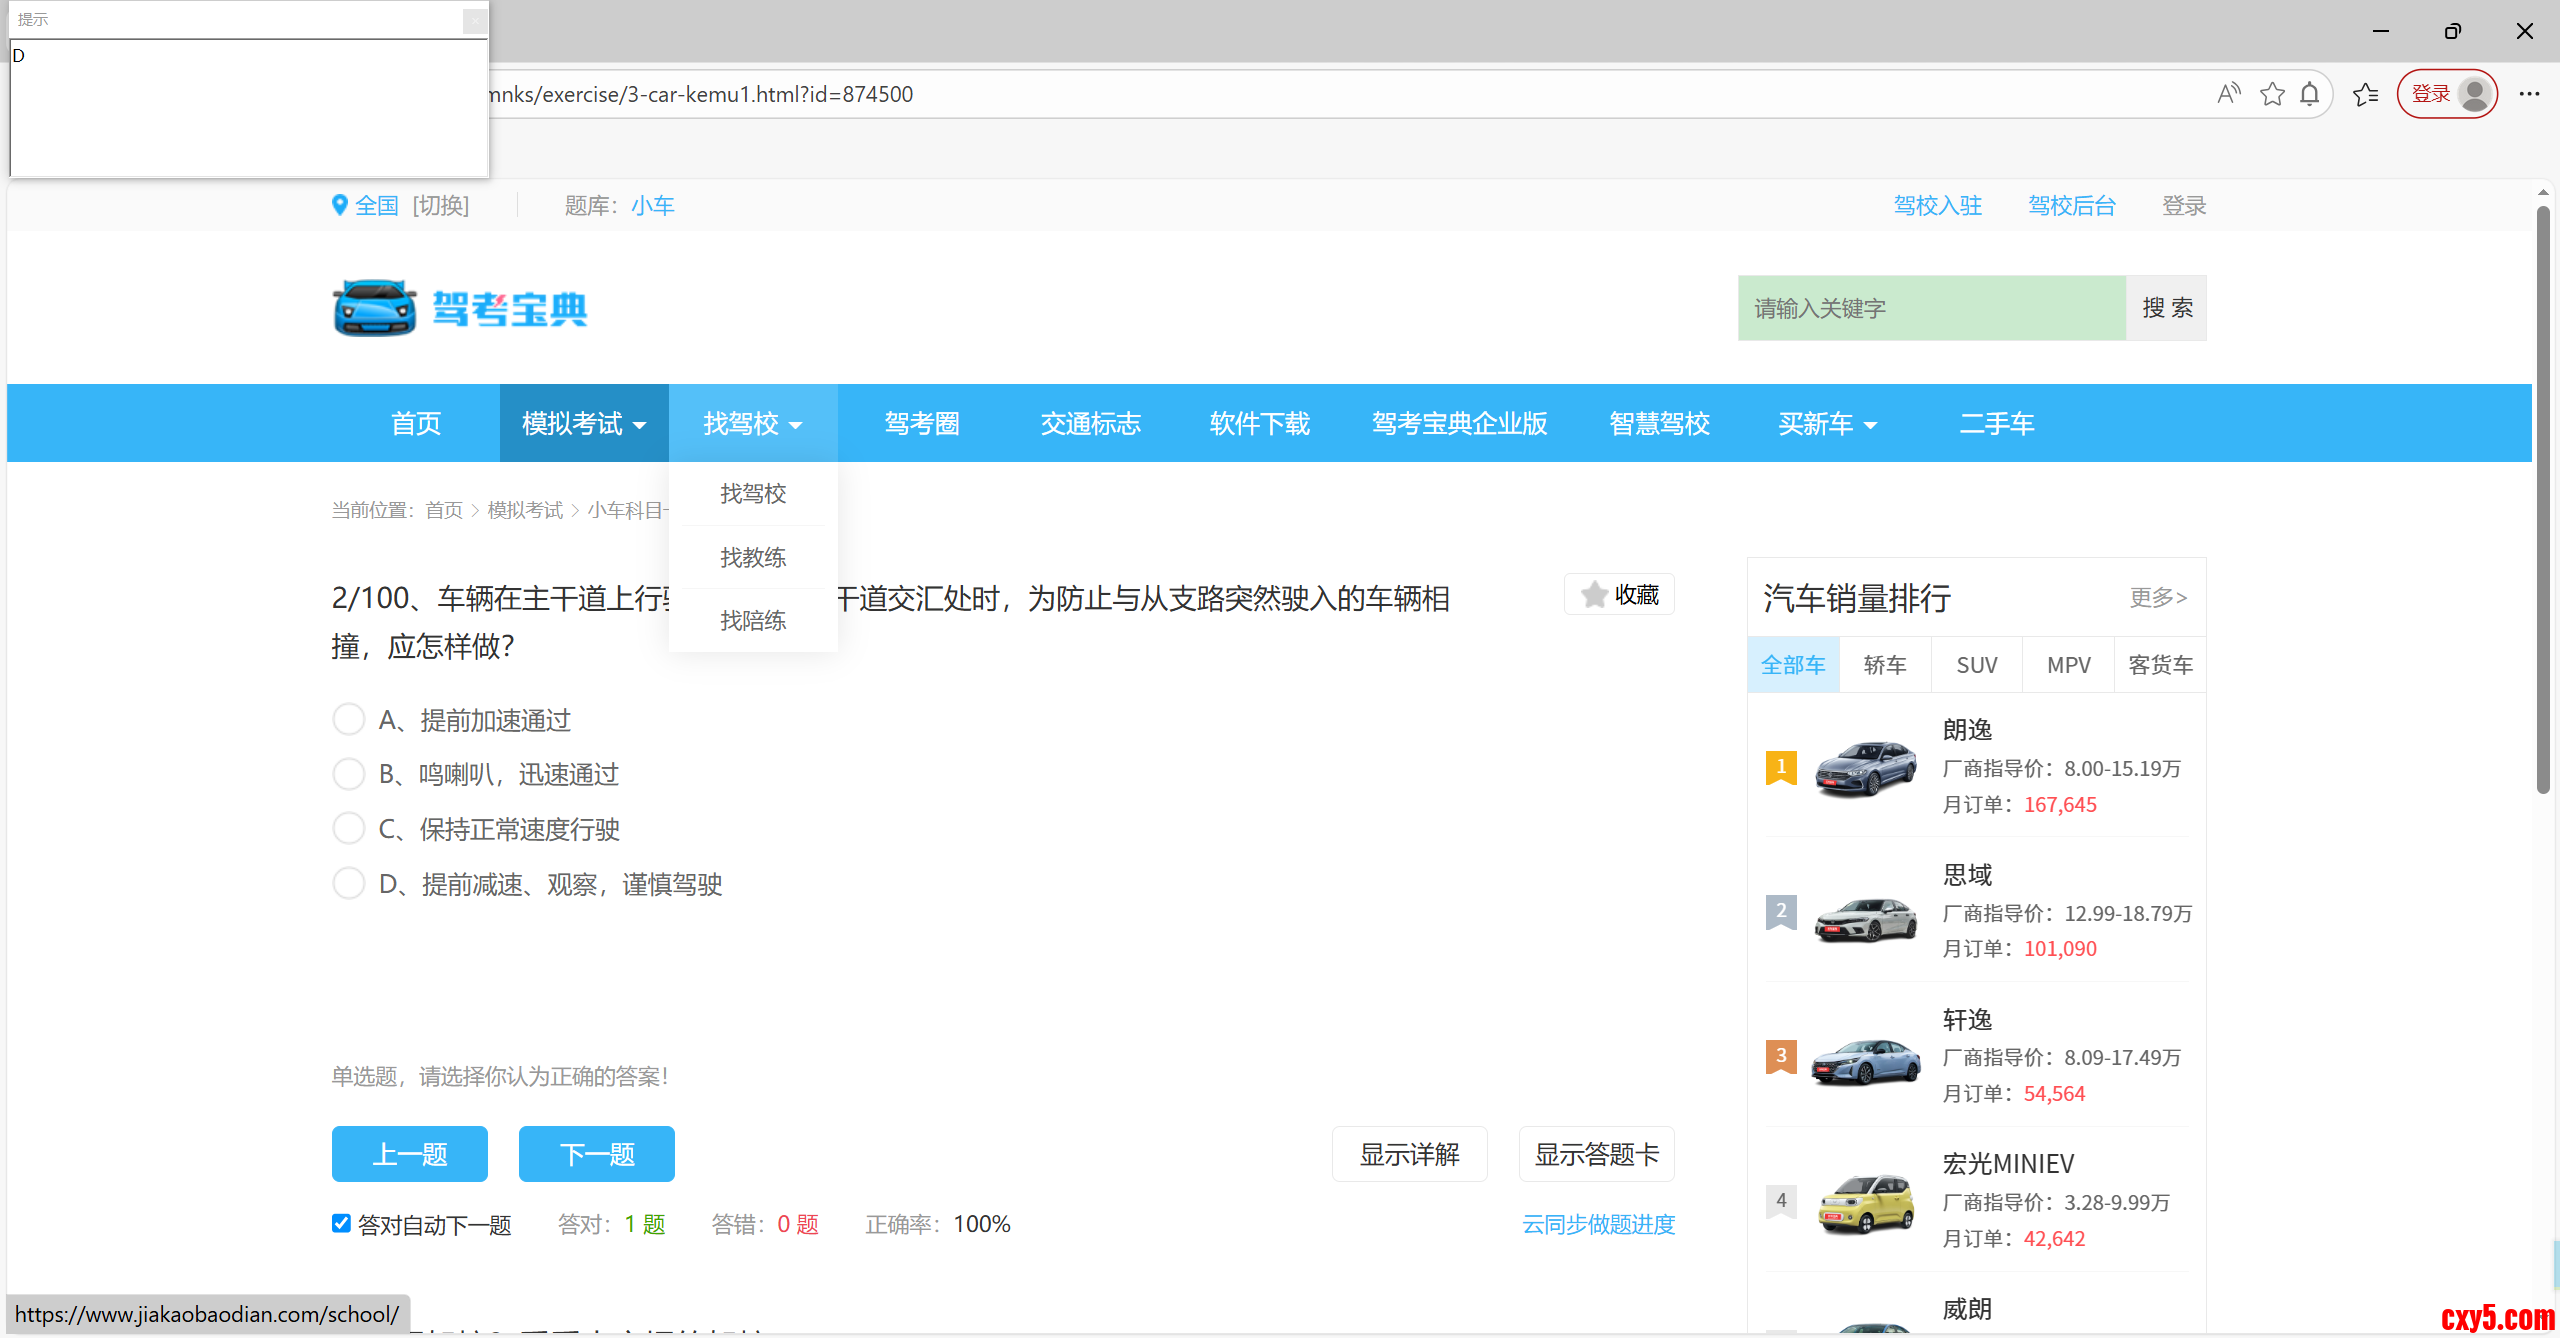Screen dimensions: 2560x1338
Task: Click the 驾考宝典 car logo
Action: pyautogui.click(x=374, y=308)
